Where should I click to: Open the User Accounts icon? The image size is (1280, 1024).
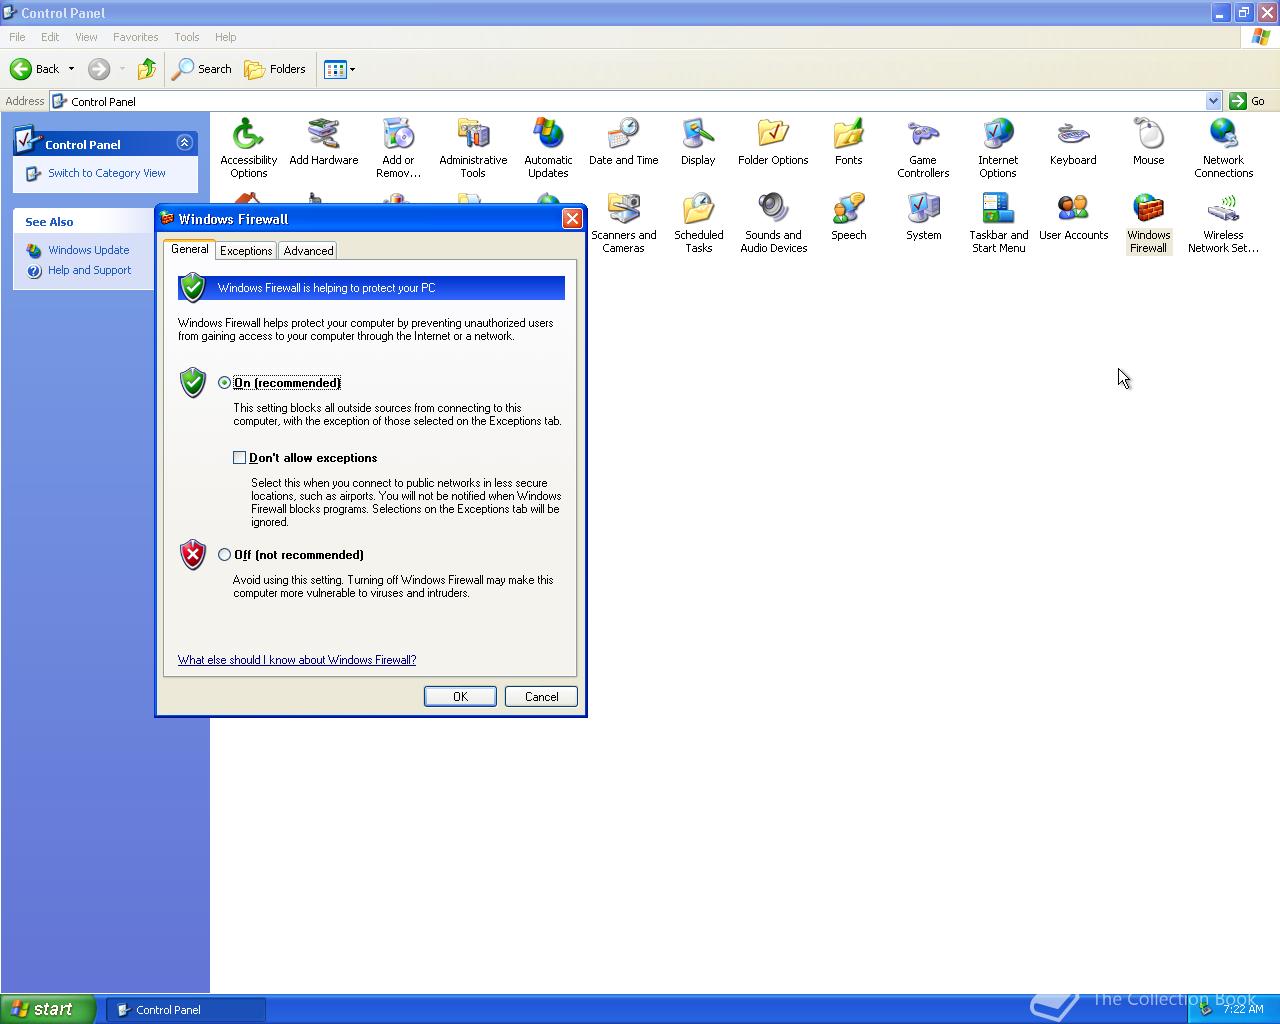1073,216
